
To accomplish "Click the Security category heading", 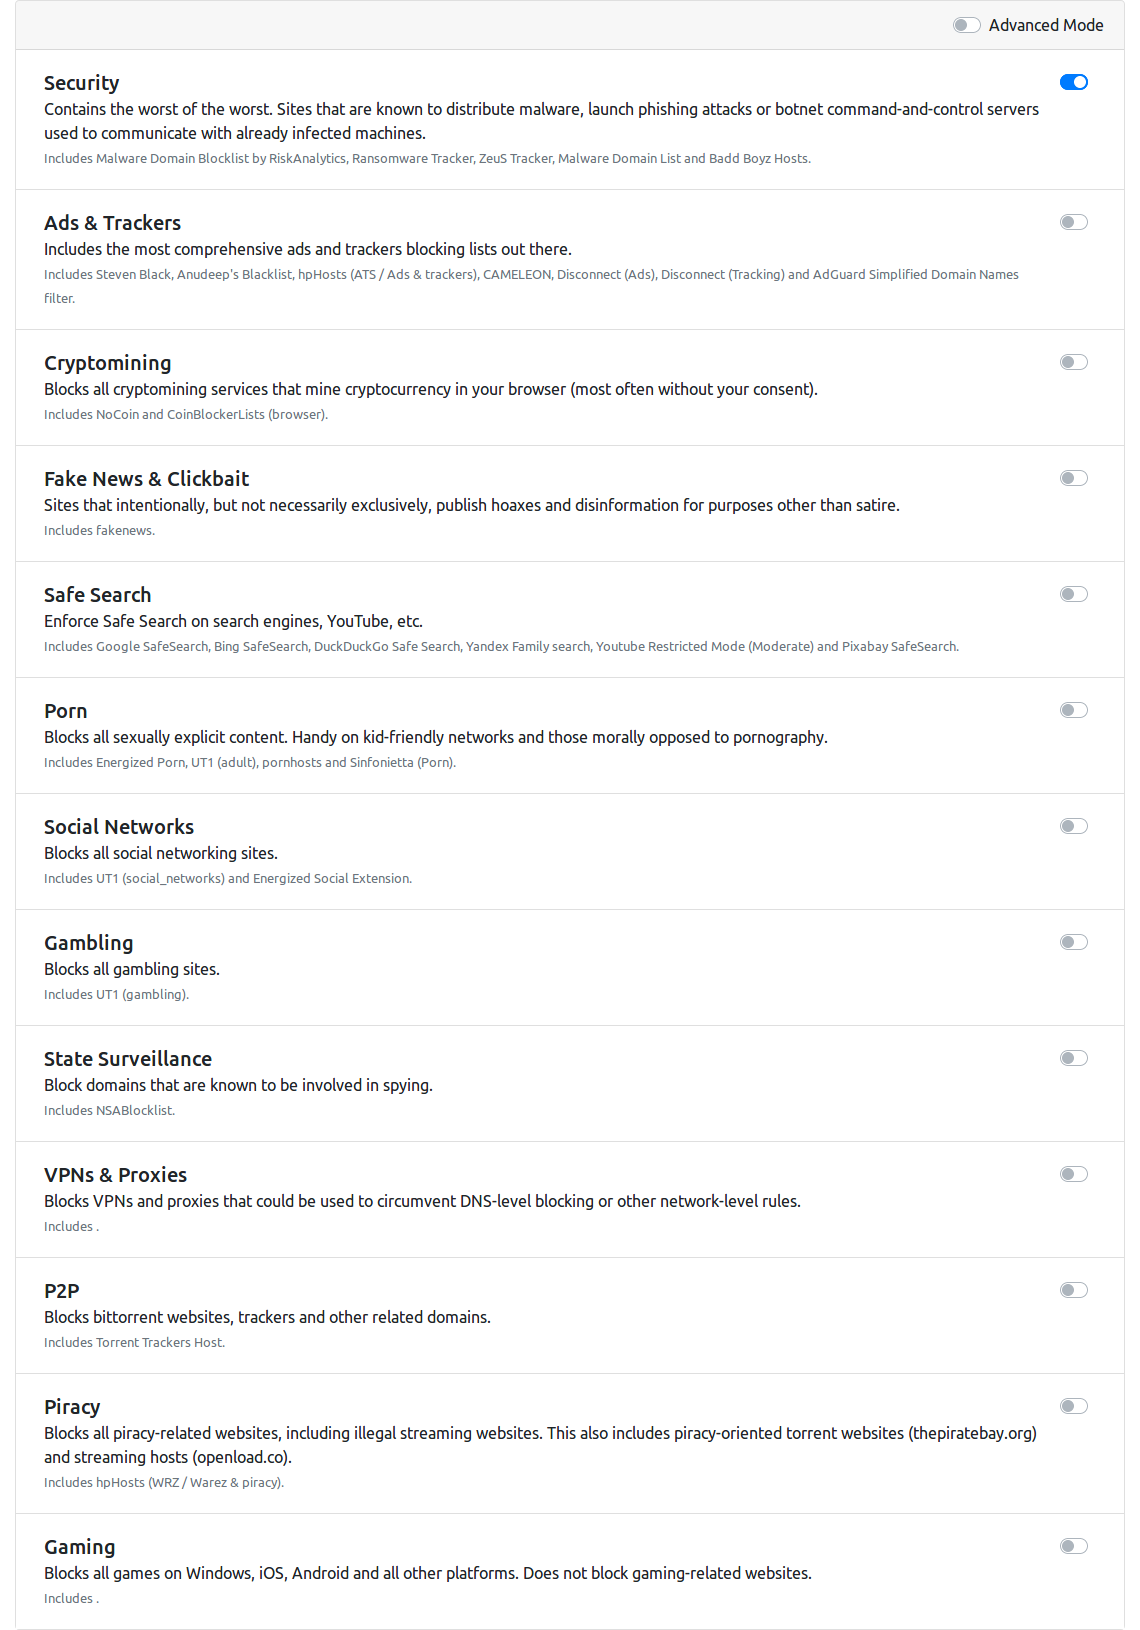I will (x=82, y=83).
